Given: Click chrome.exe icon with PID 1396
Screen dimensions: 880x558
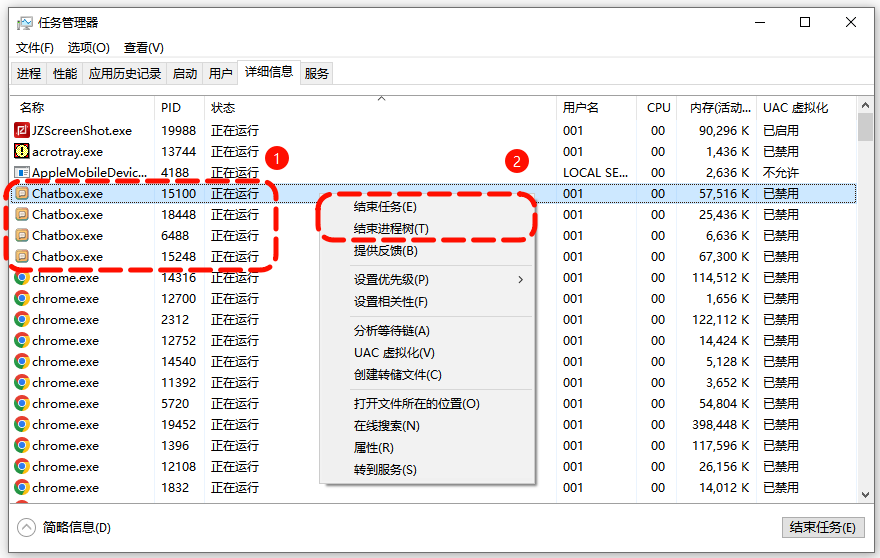Looking at the screenshot, I should coord(21,446).
